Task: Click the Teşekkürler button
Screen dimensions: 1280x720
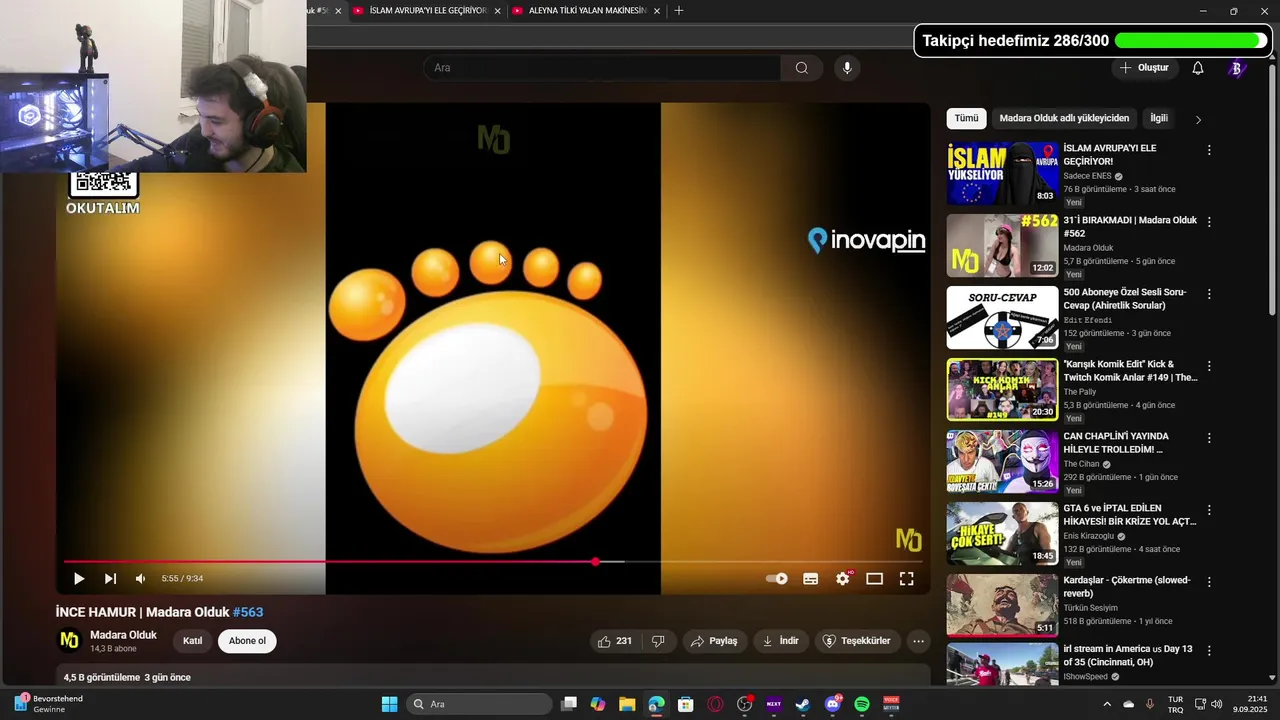Action: click(856, 641)
